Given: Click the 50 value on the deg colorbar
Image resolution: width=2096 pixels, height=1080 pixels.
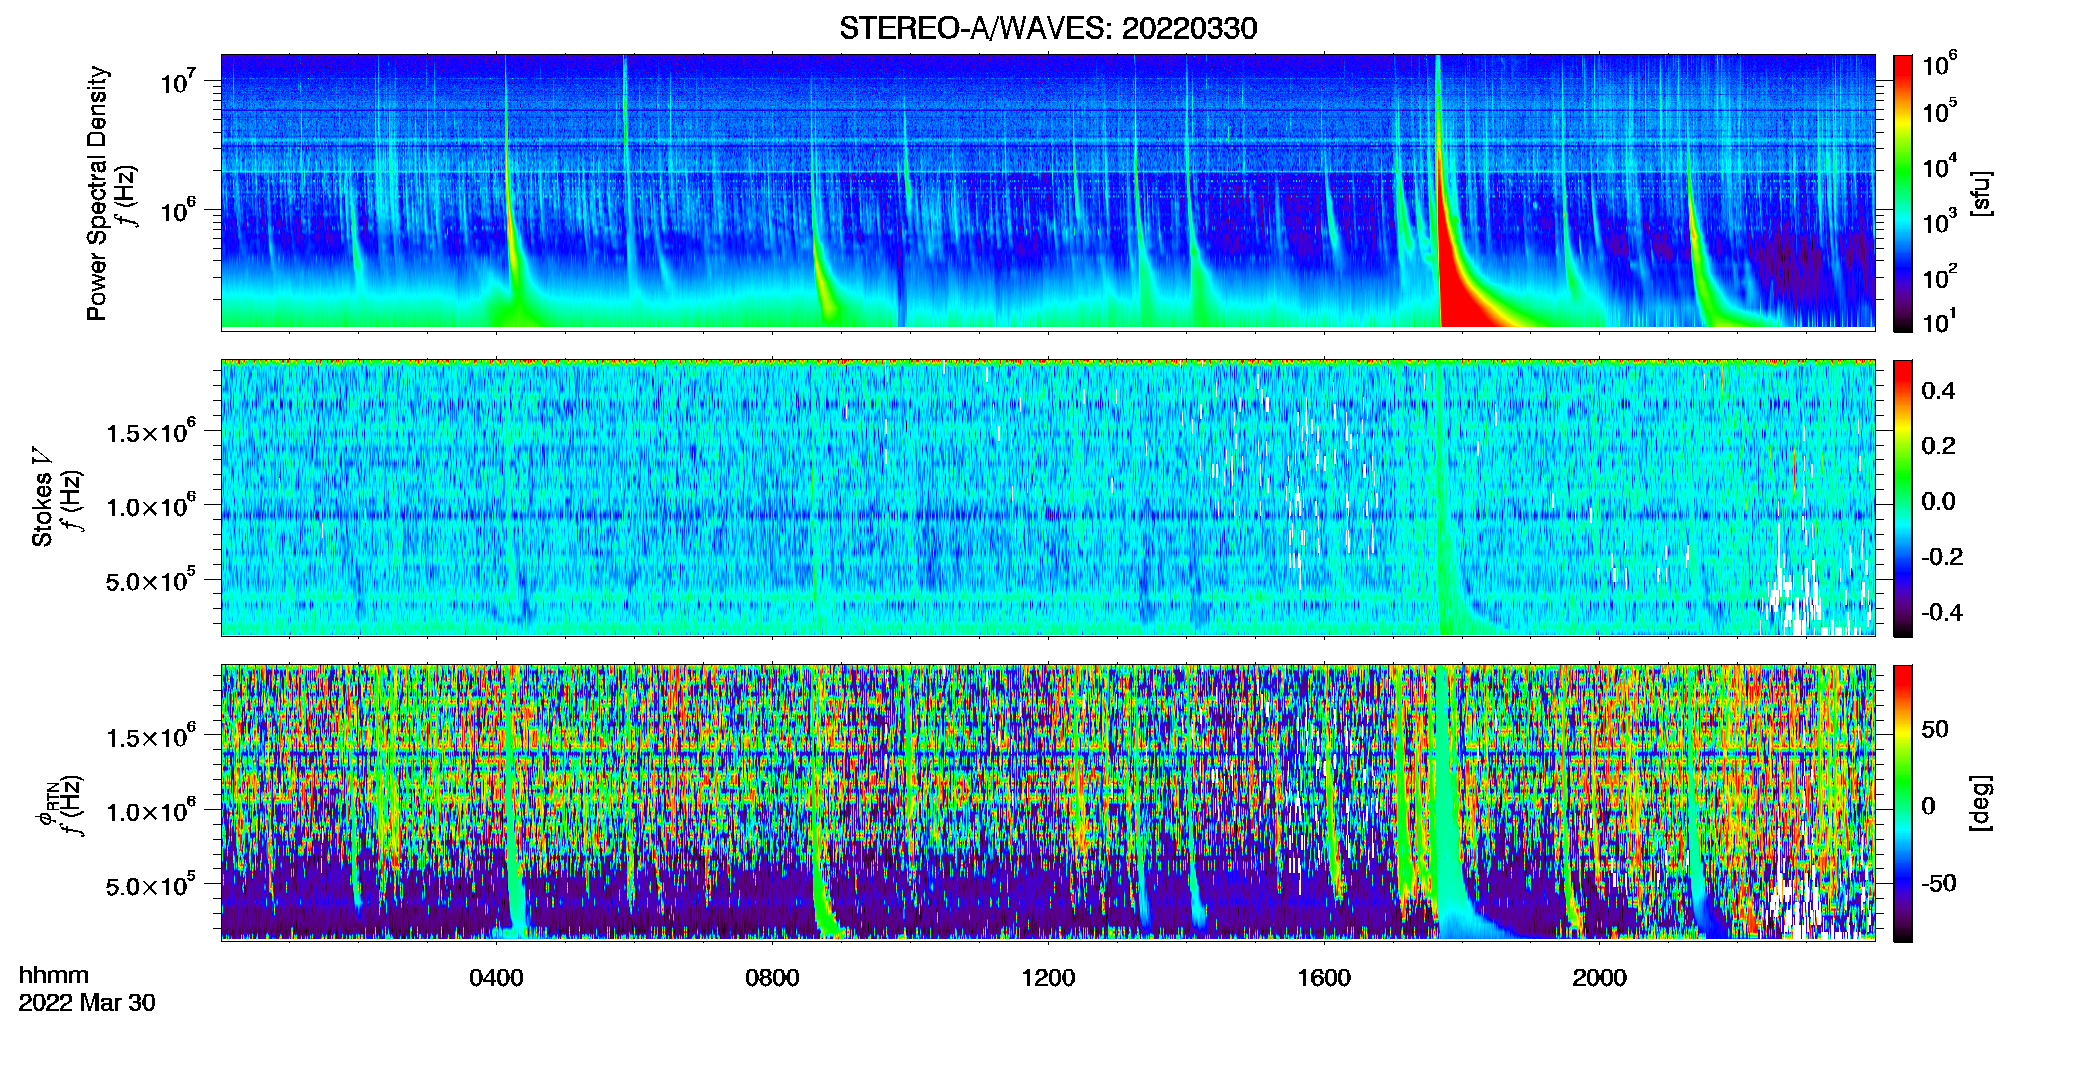Looking at the screenshot, I should [1935, 729].
